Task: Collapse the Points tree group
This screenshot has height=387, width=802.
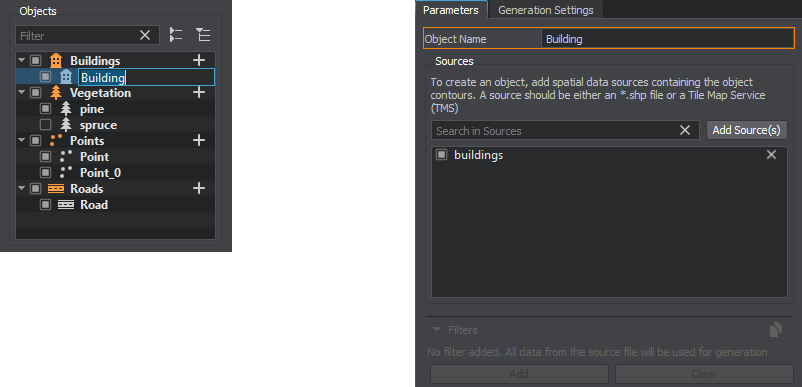Action: coord(21,141)
